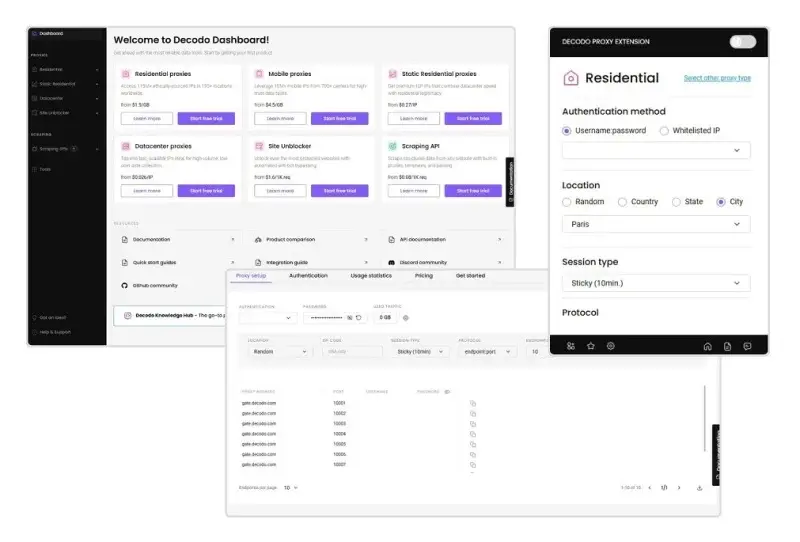
Task: Download the endpoint list via download icon
Action: point(700,488)
